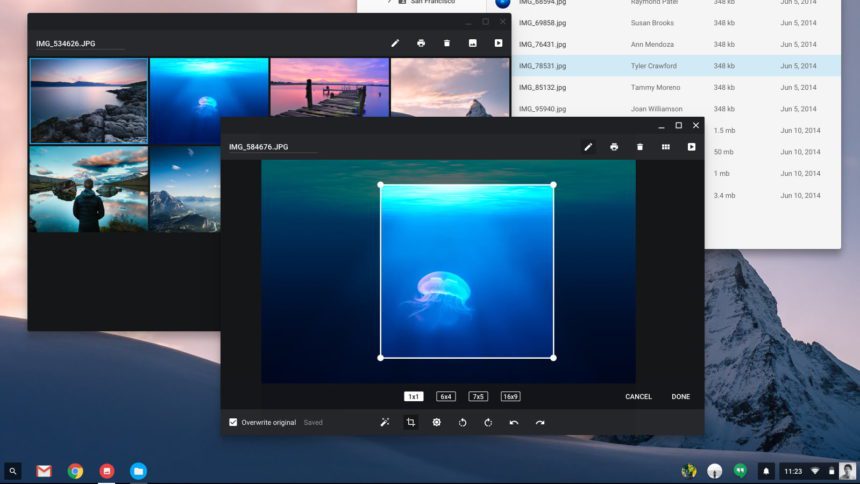
Task: Open the launcher search icon on shelf
Action: (13, 471)
